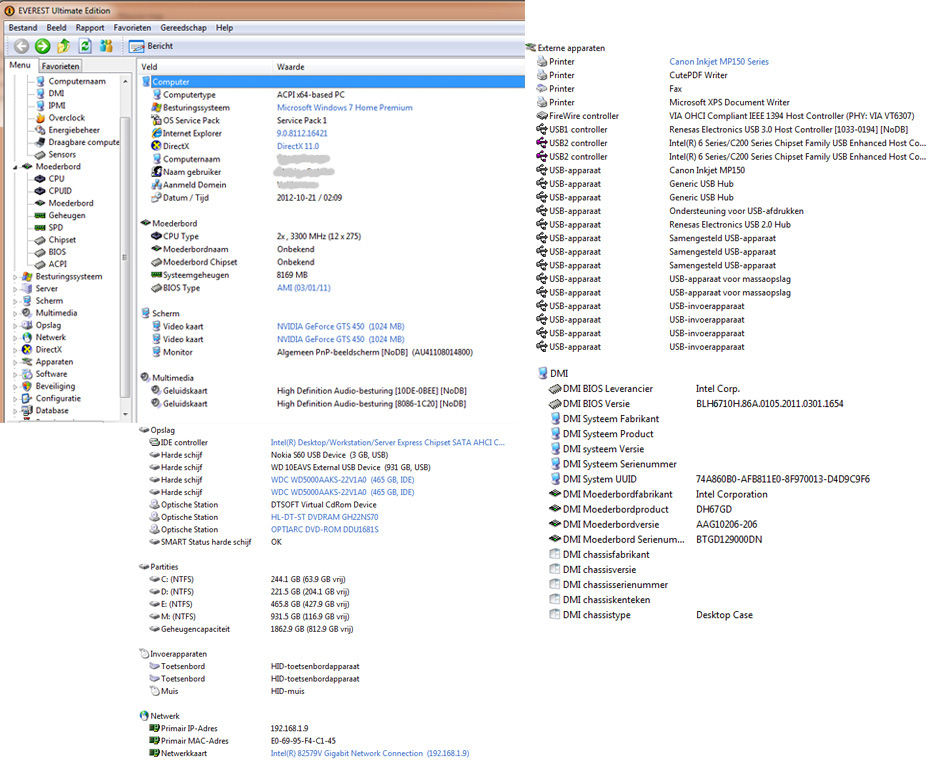This screenshot has height=768, width=950.
Task: Expand the Besturingssysteem tree node
Action: point(15,277)
